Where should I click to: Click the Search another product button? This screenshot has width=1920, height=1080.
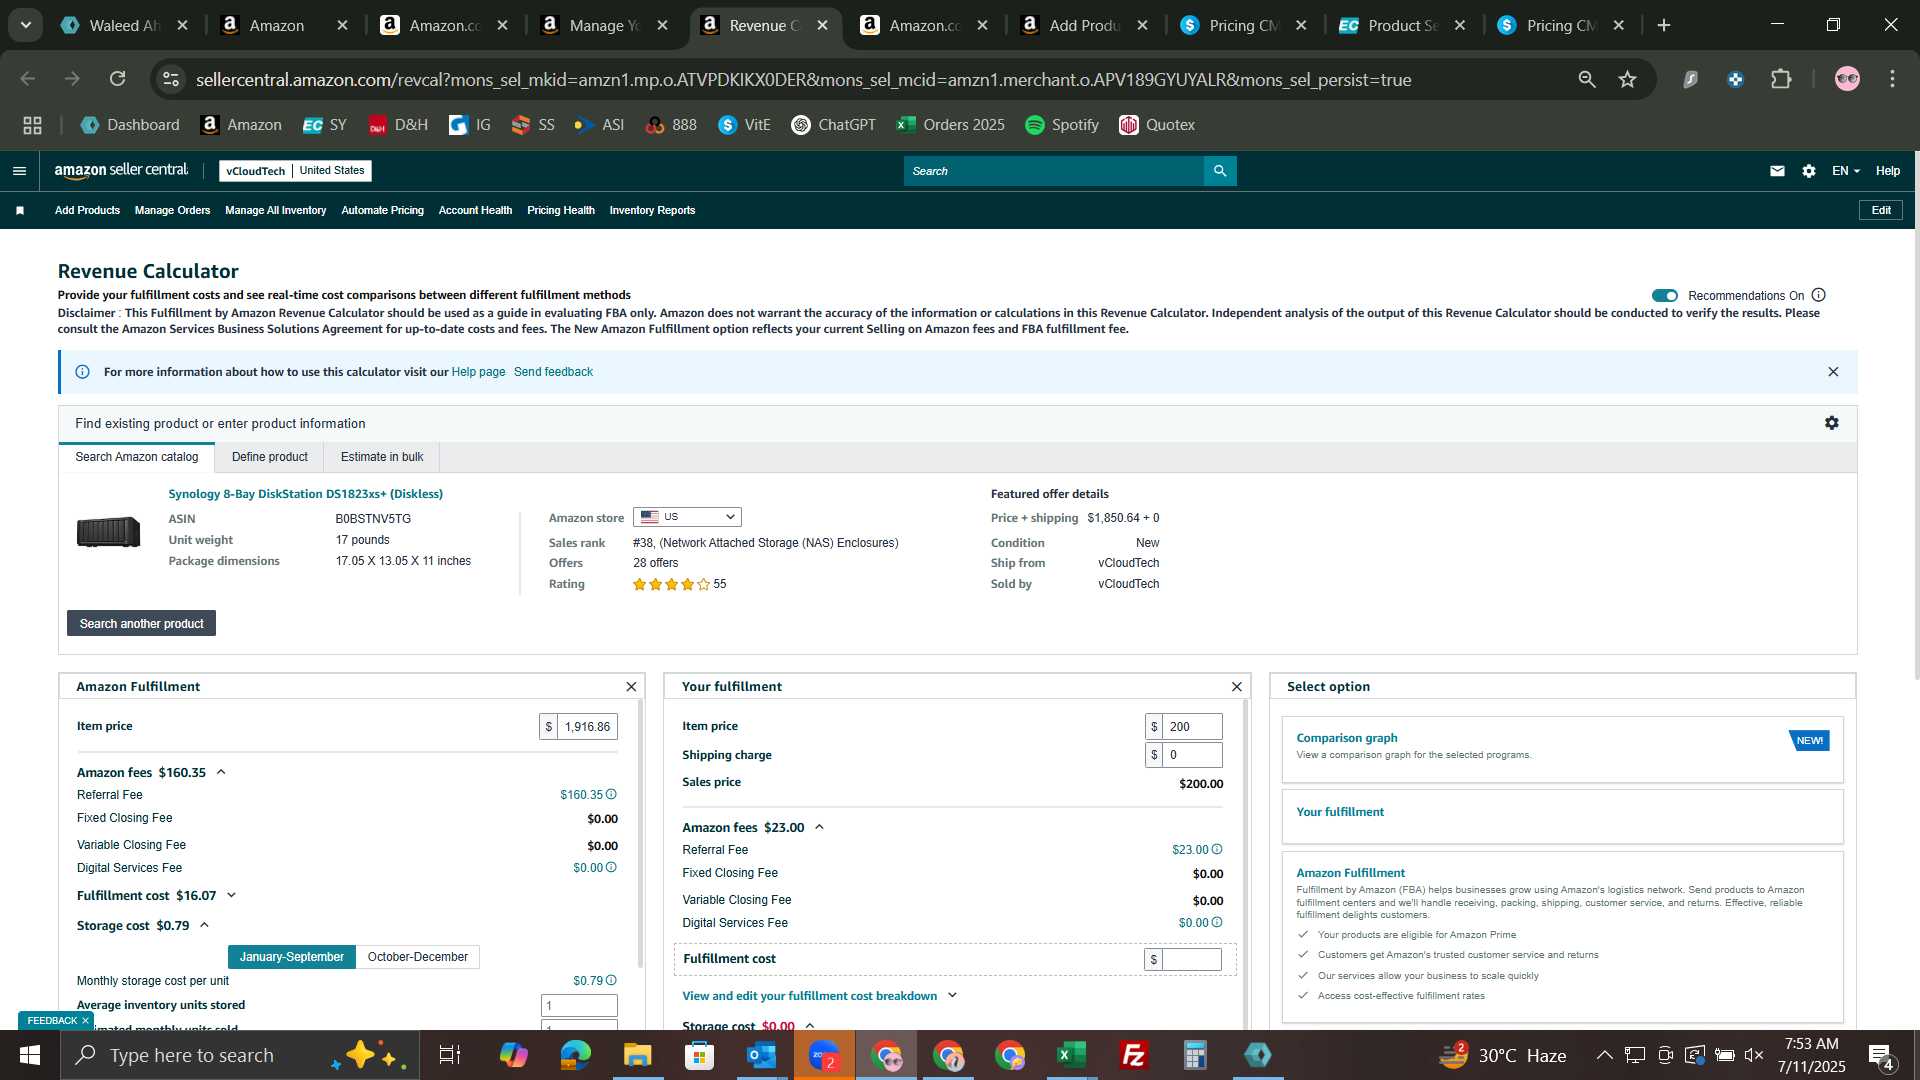(141, 624)
